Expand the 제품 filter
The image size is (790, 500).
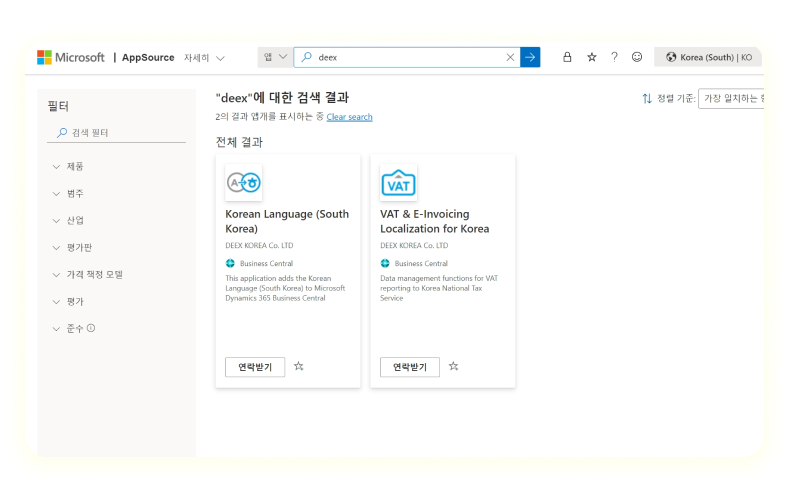(68, 166)
